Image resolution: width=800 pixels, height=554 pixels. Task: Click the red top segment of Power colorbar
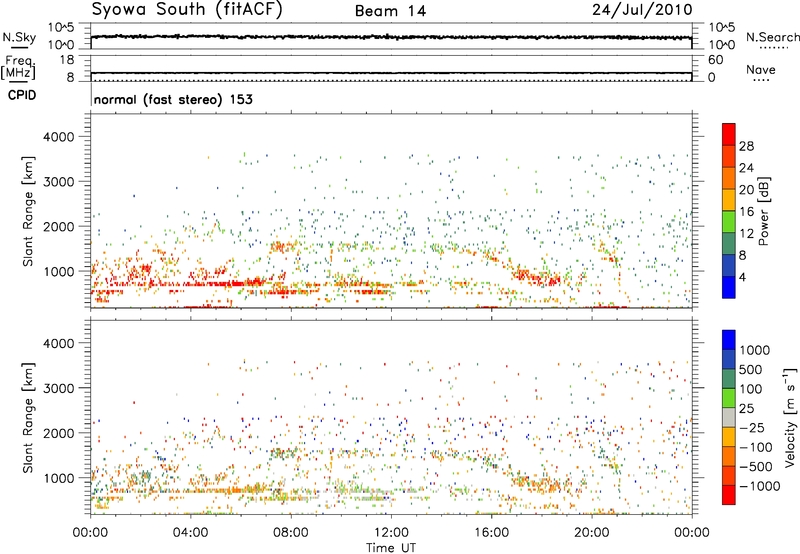pyautogui.click(x=729, y=134)
